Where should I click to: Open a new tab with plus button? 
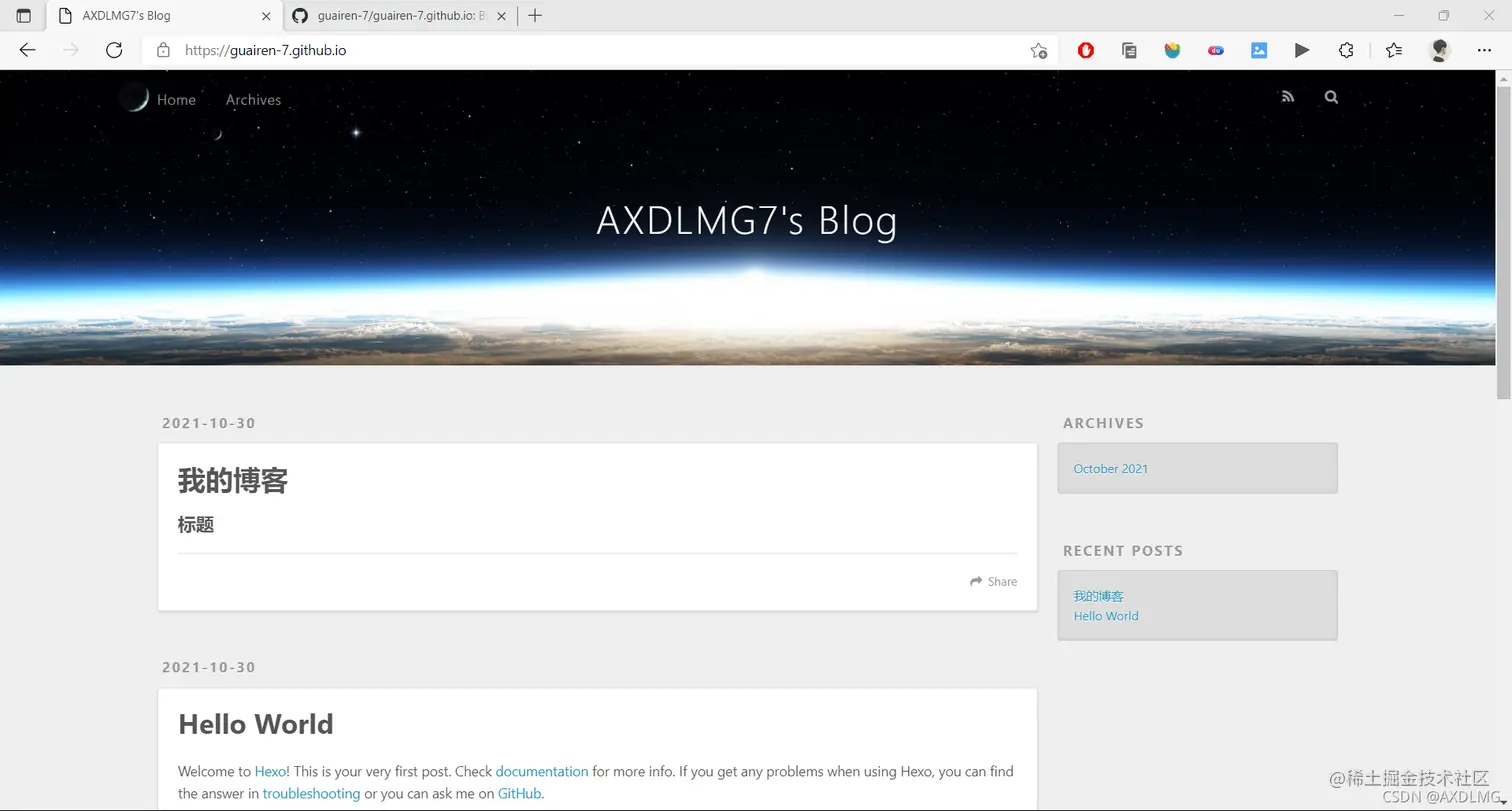coord(535,16)
